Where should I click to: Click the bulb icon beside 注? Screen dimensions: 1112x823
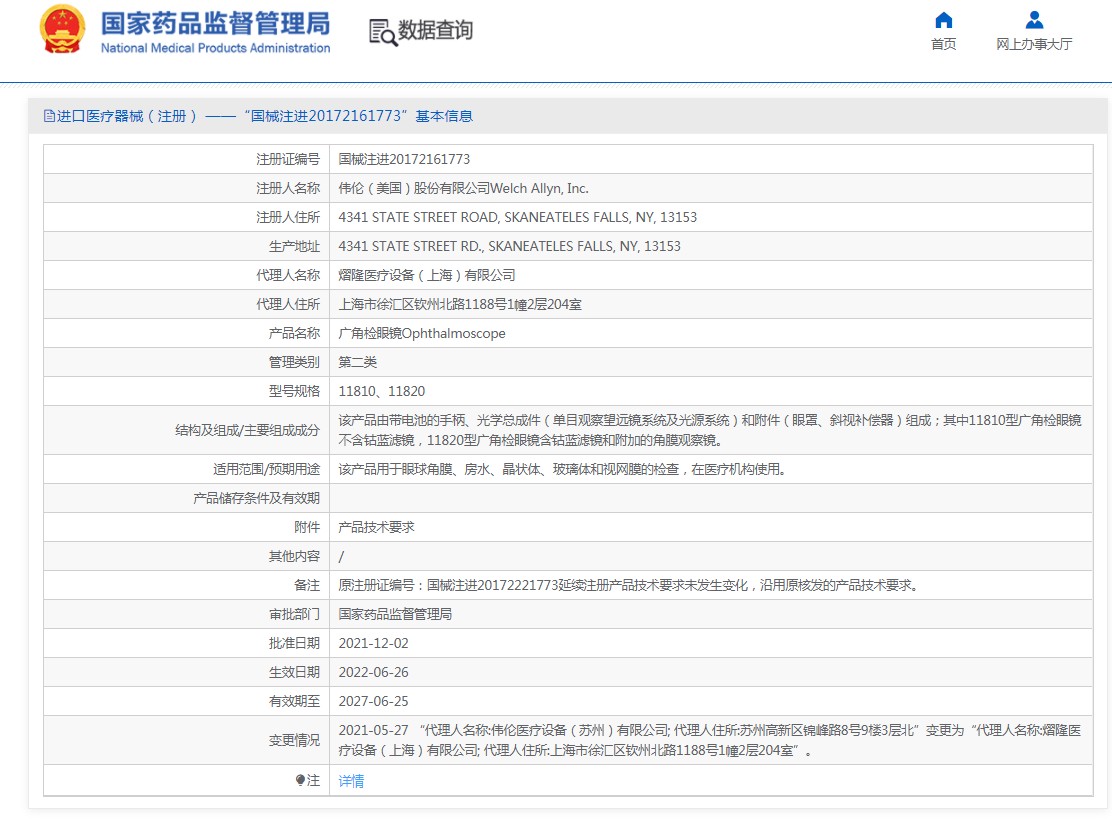coord(300,780)
